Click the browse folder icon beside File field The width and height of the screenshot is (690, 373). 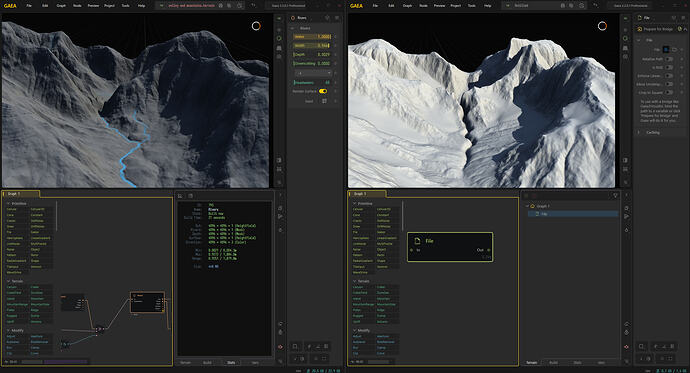[675, 50]
